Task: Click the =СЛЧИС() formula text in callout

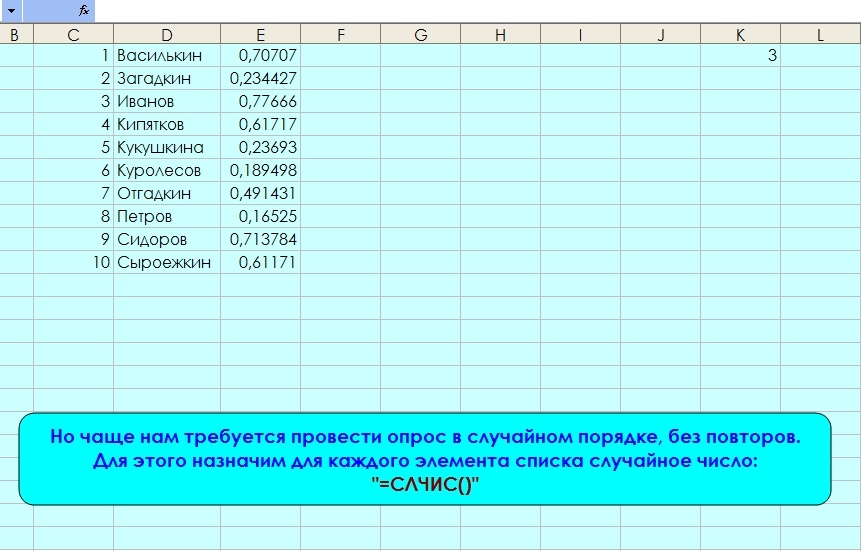Action: point(425,485)
